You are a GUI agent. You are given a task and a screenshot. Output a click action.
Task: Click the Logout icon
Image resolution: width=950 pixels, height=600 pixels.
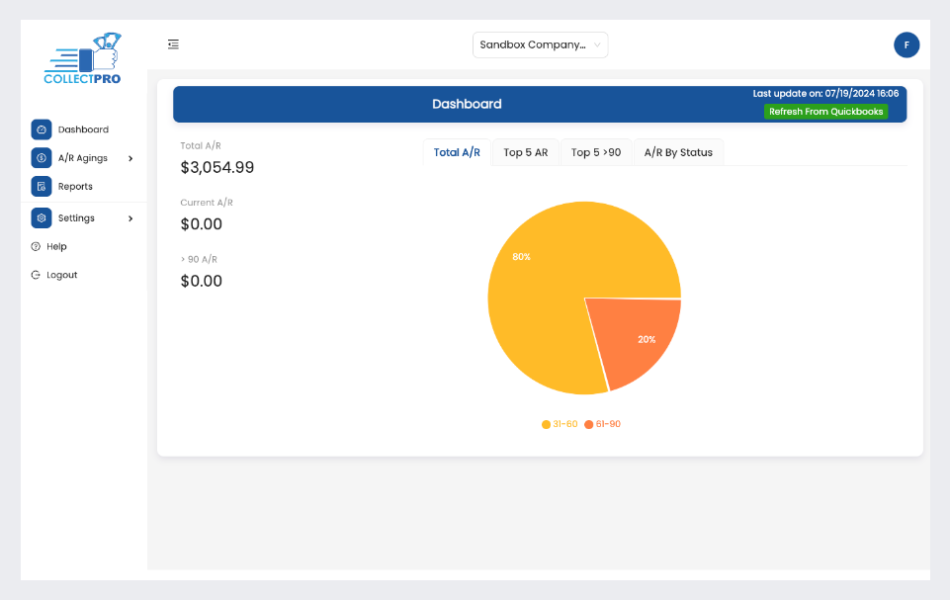click(x=36, y=275)
